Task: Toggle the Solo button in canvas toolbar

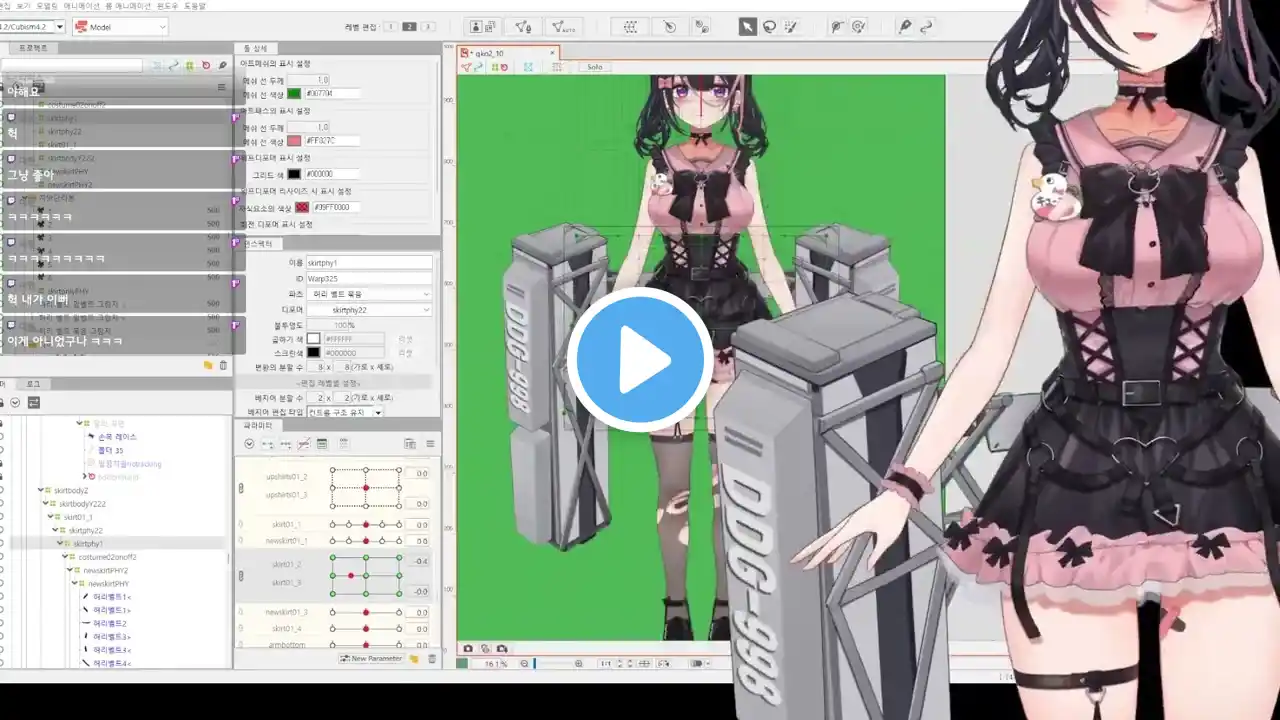Action: click(x=595, y=67)
